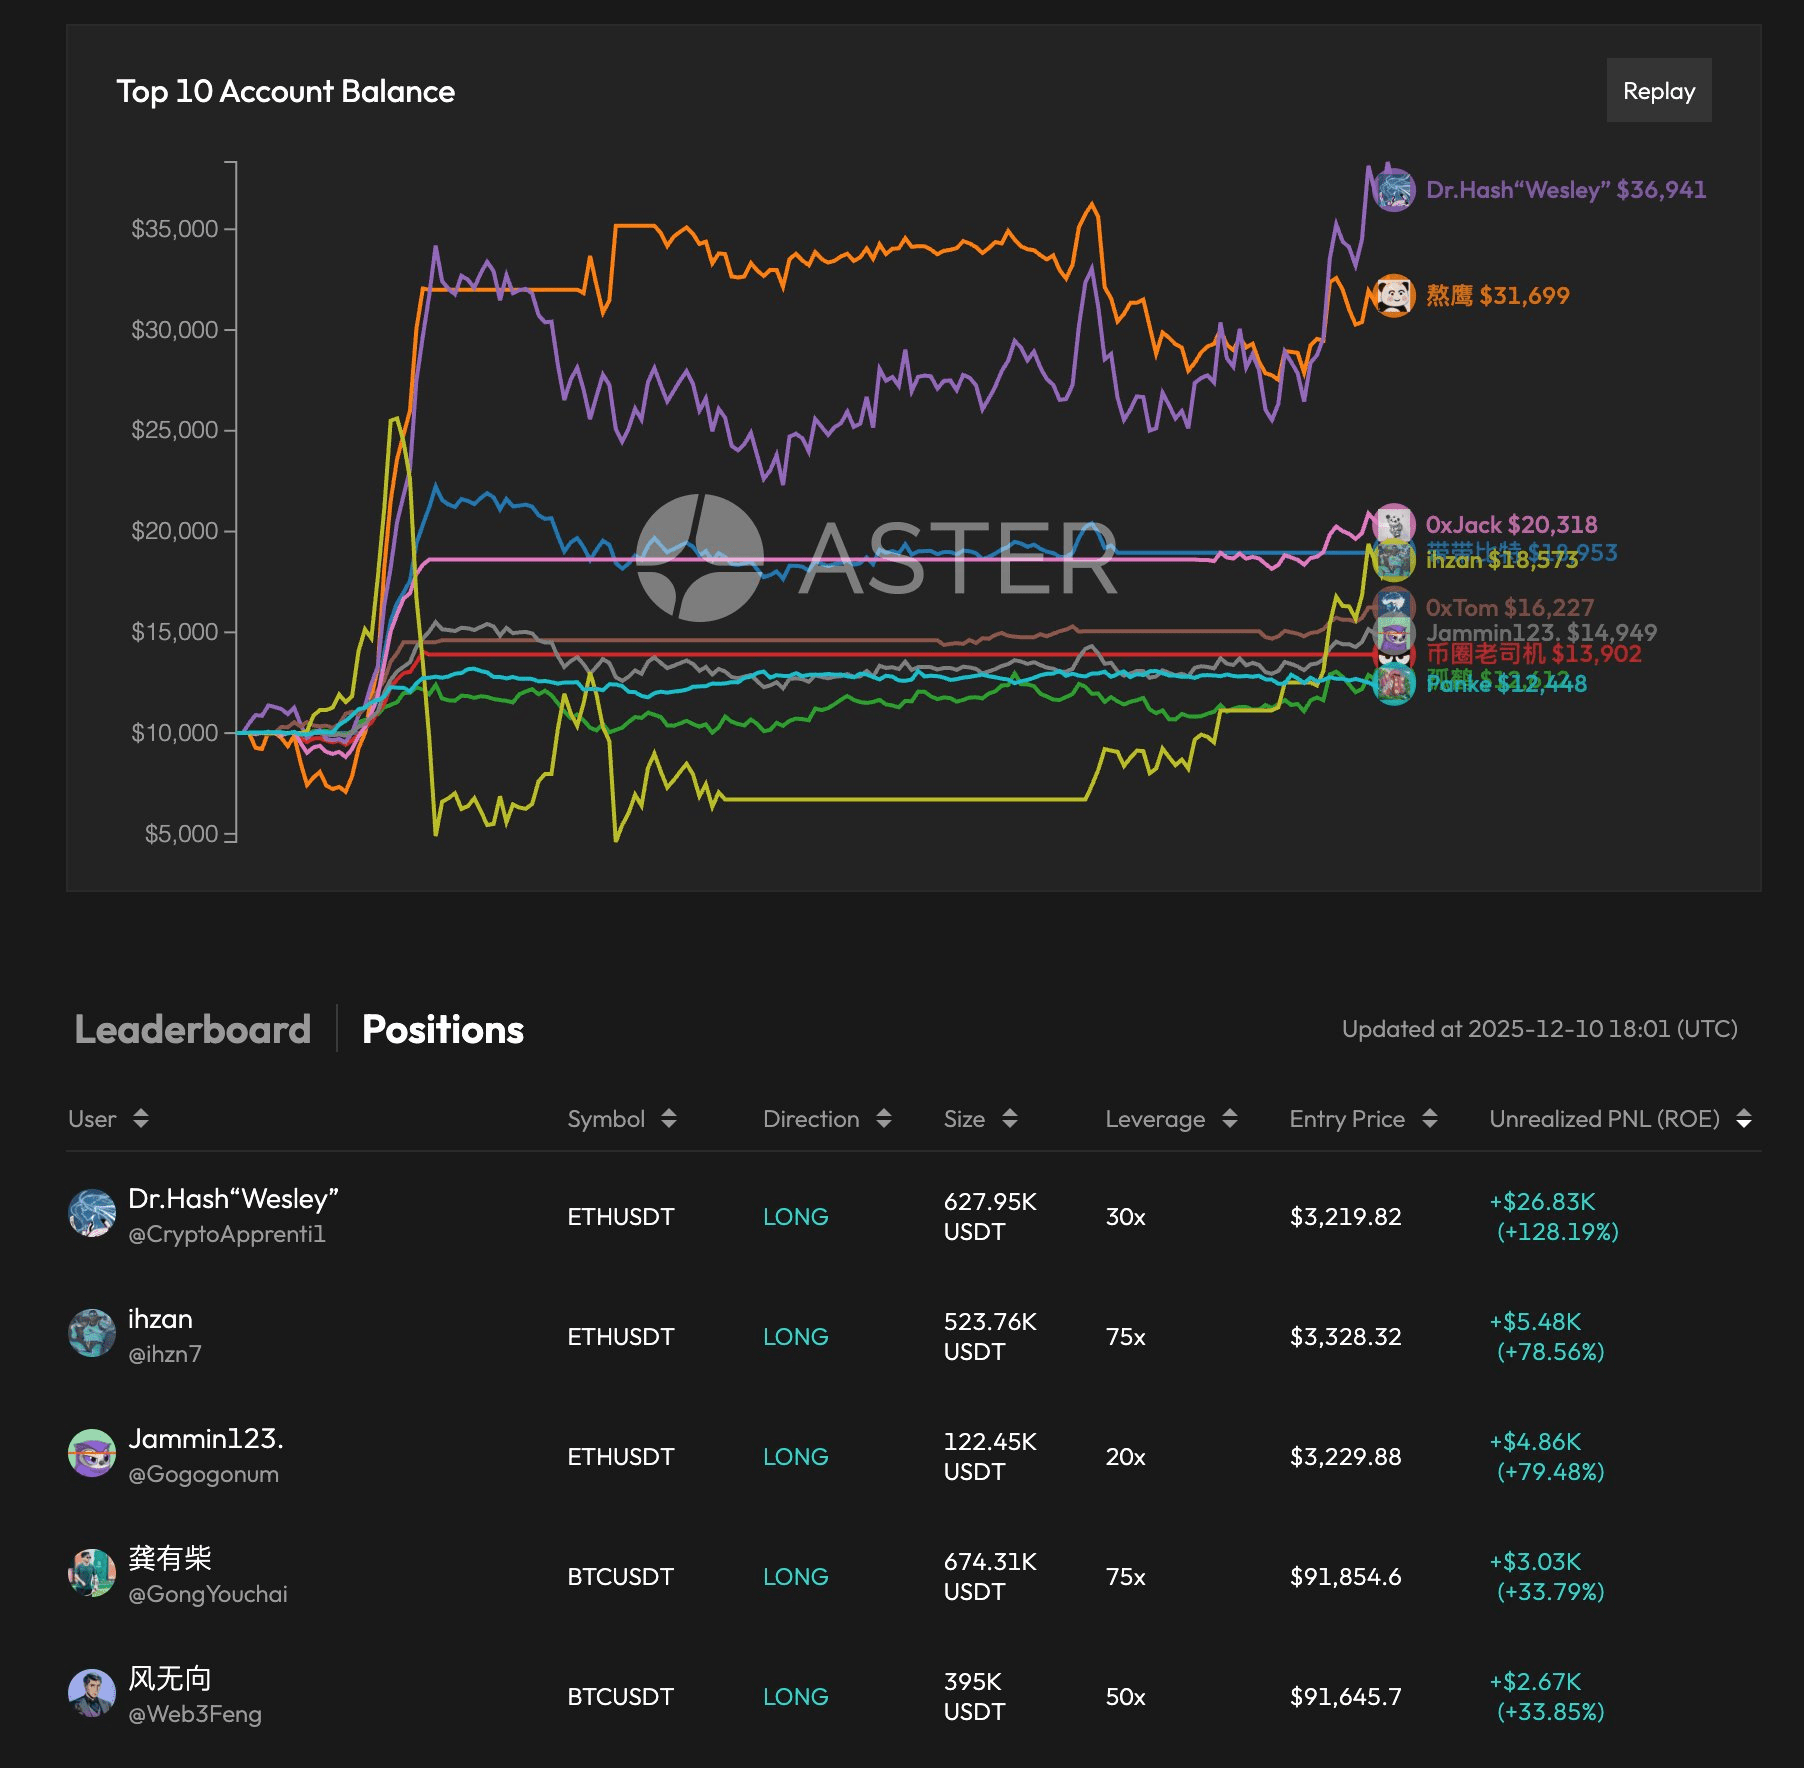Click the Replay button
This screenshot has width=1804, height=1768.
[x=1658, y=91]
